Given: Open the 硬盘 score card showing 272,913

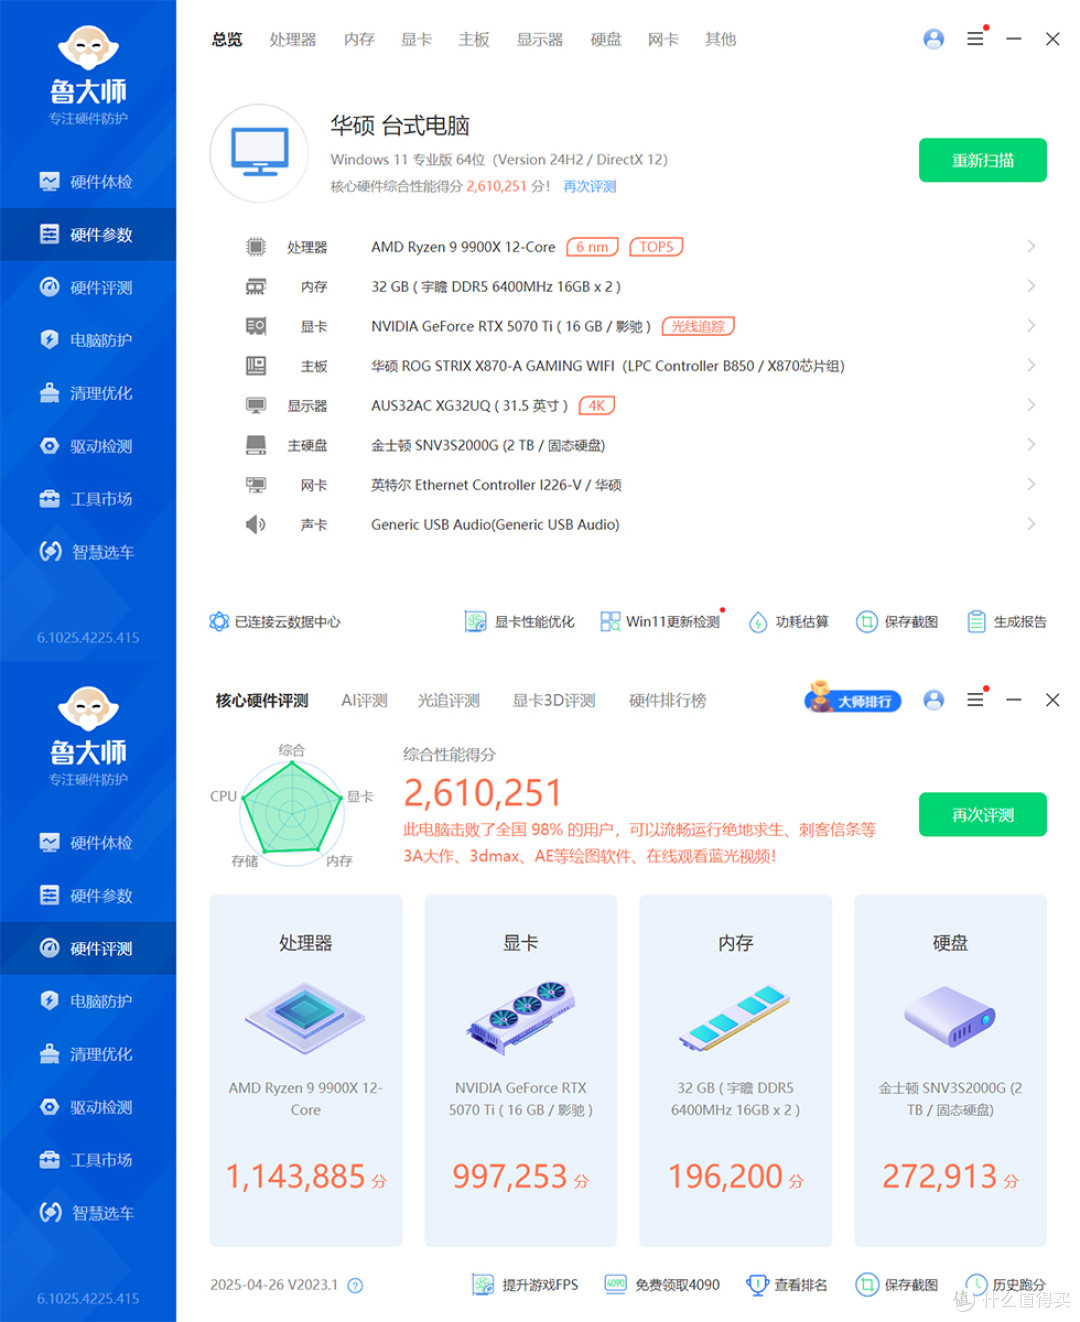Looking at the screenshot, I should pyautogui.click(x=950, y=1071).
